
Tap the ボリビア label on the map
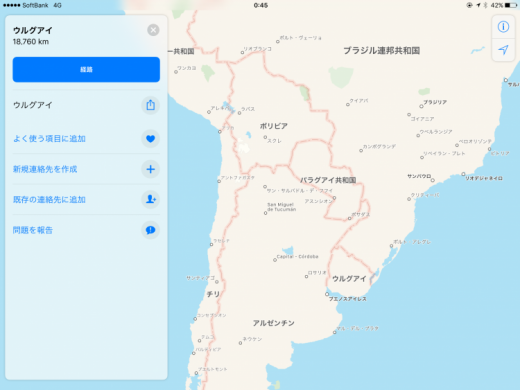273,126
